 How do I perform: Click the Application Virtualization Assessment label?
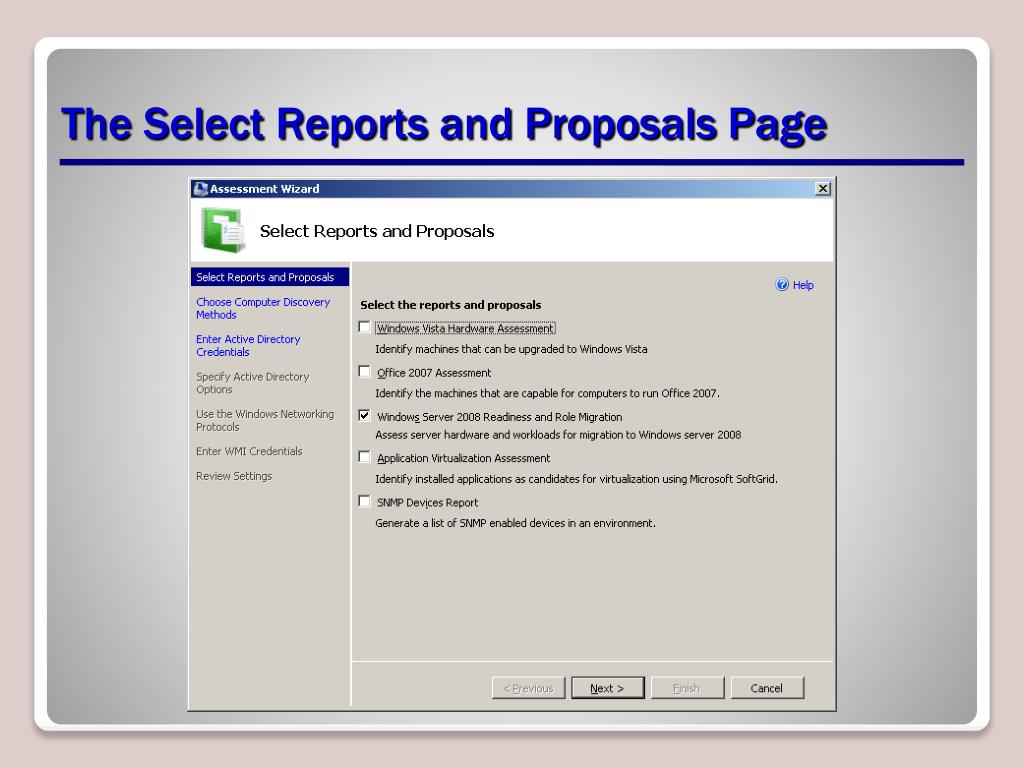[x=463, y=458]
